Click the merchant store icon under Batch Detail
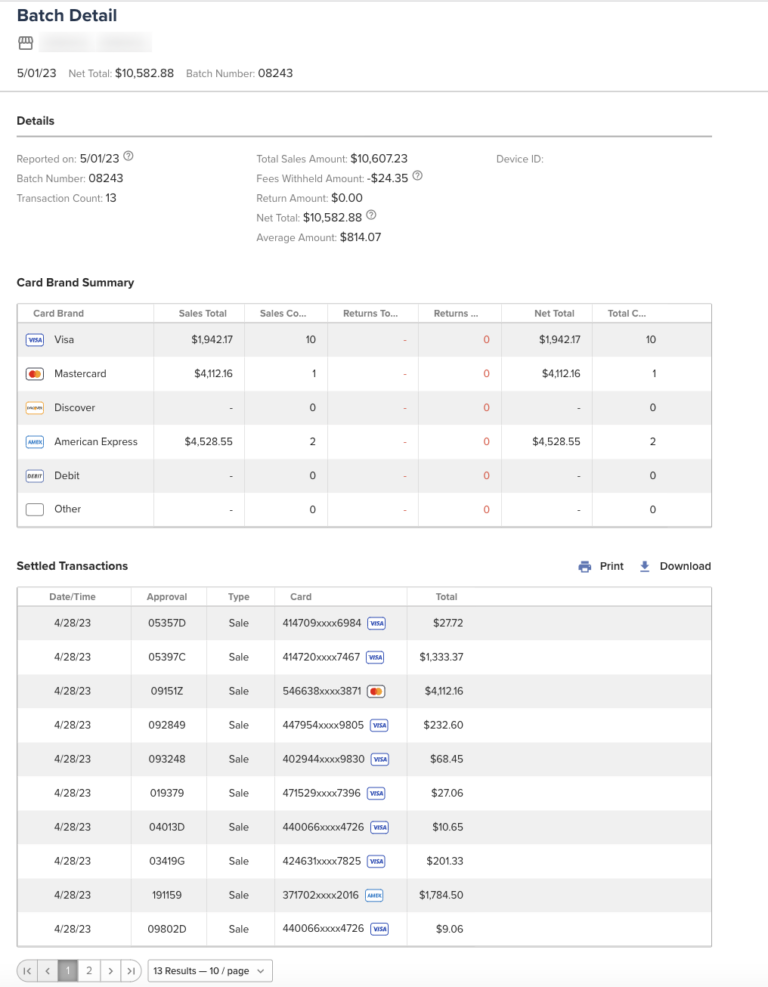768x987 pixels. (x=25, y=42)
